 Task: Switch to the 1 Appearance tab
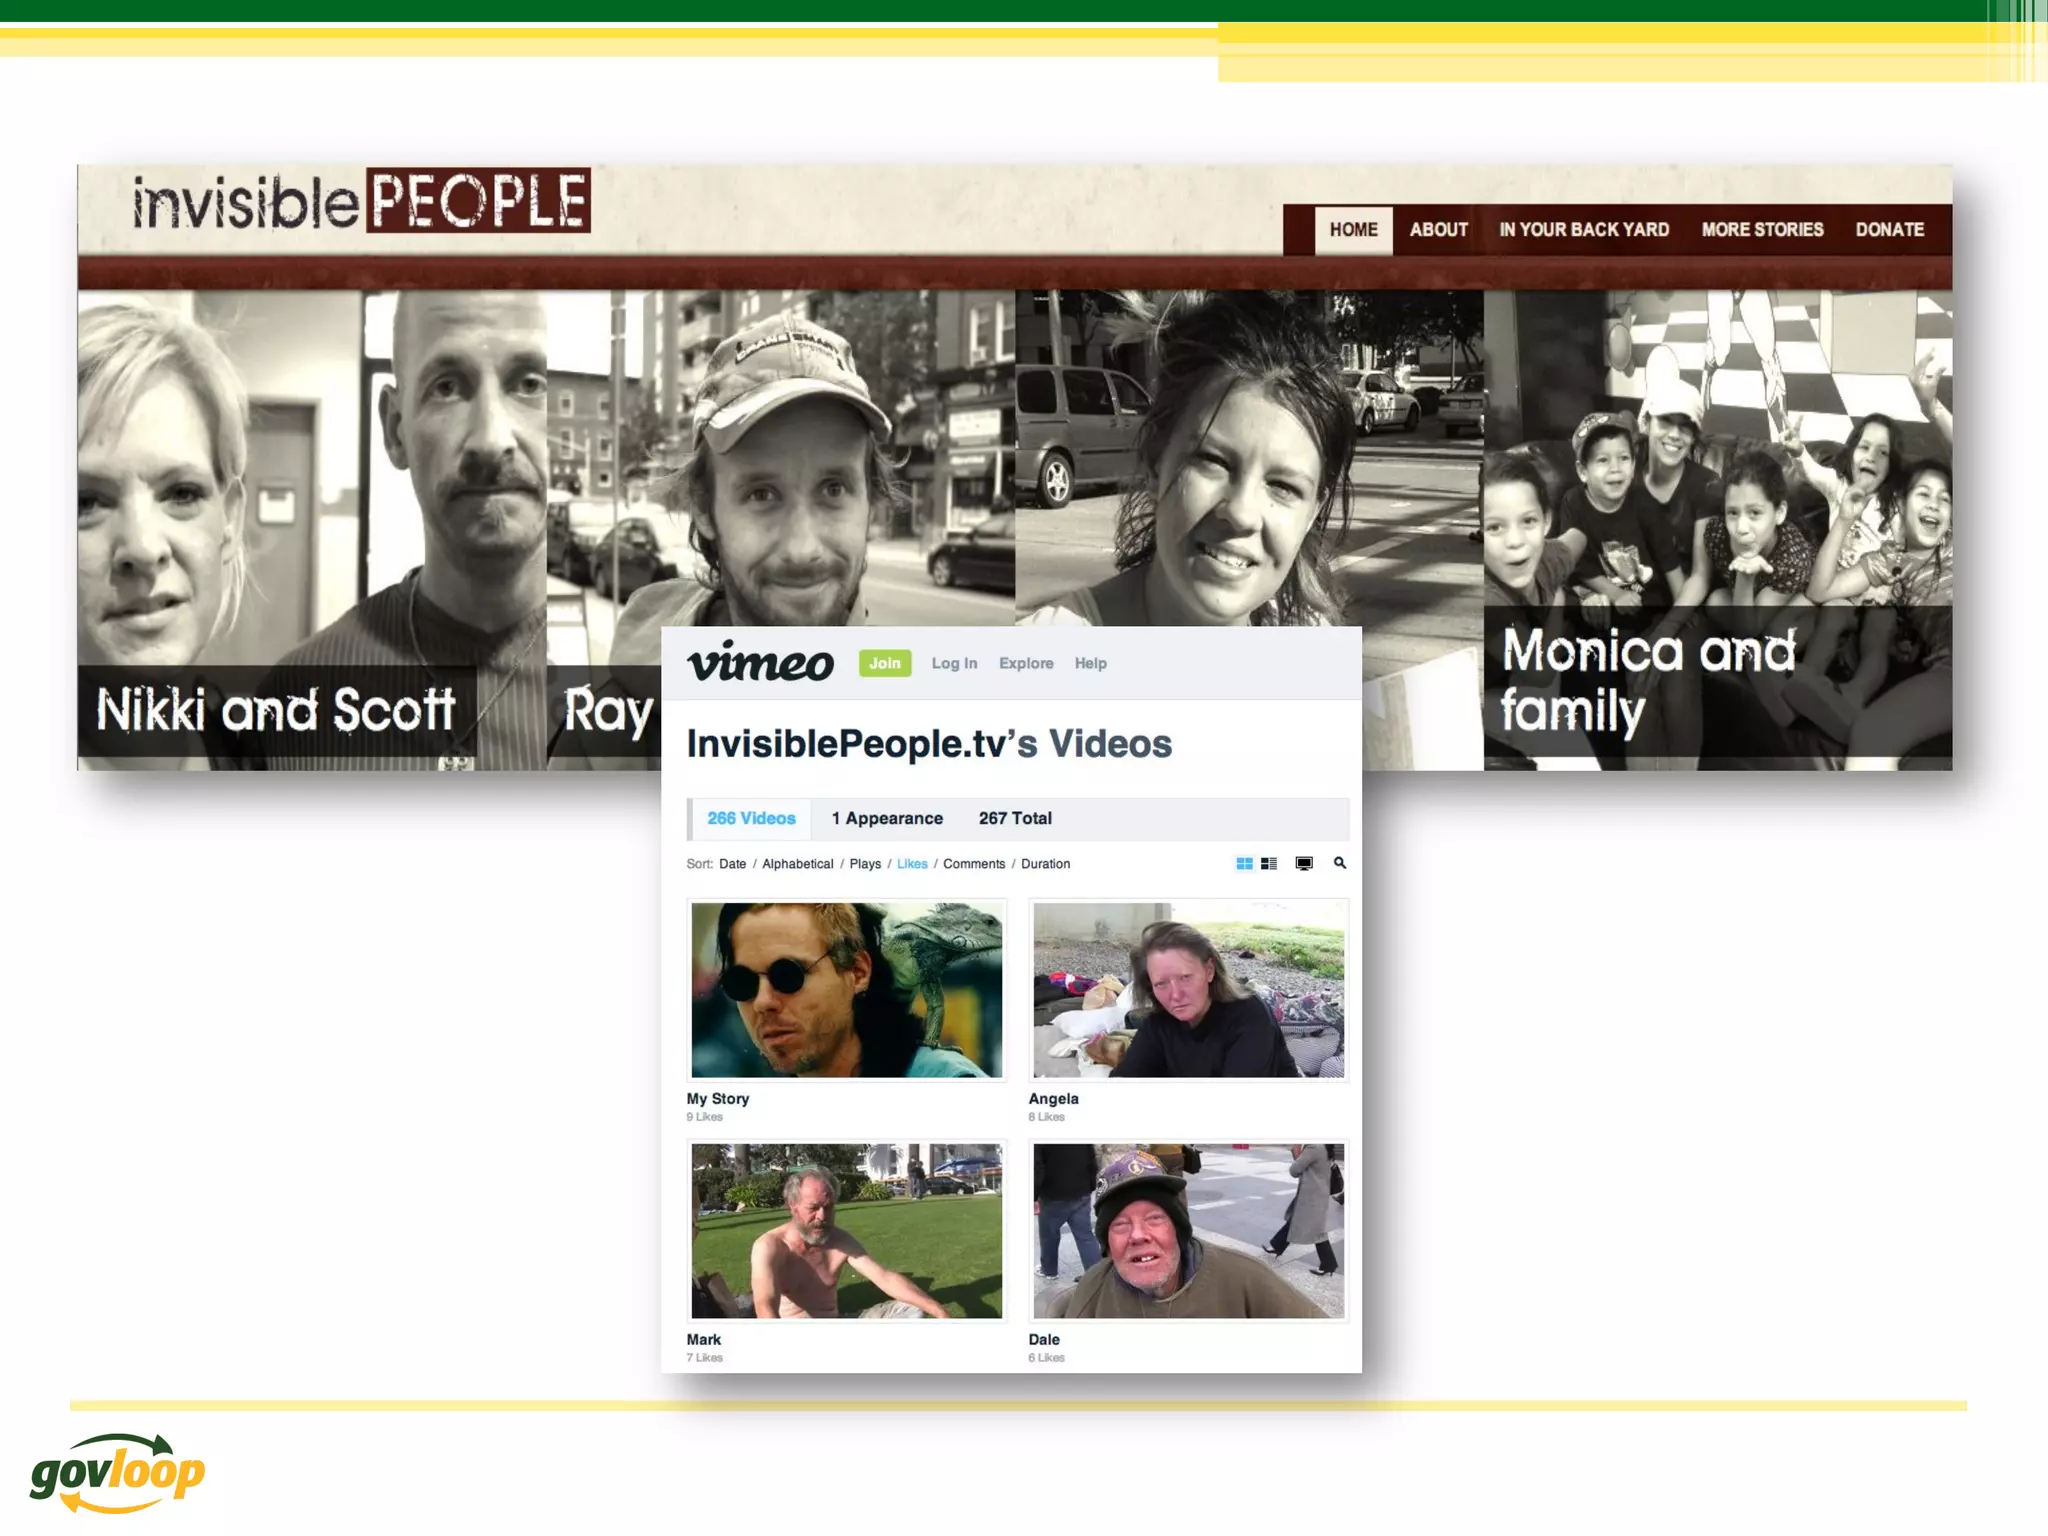coord(887,818)
